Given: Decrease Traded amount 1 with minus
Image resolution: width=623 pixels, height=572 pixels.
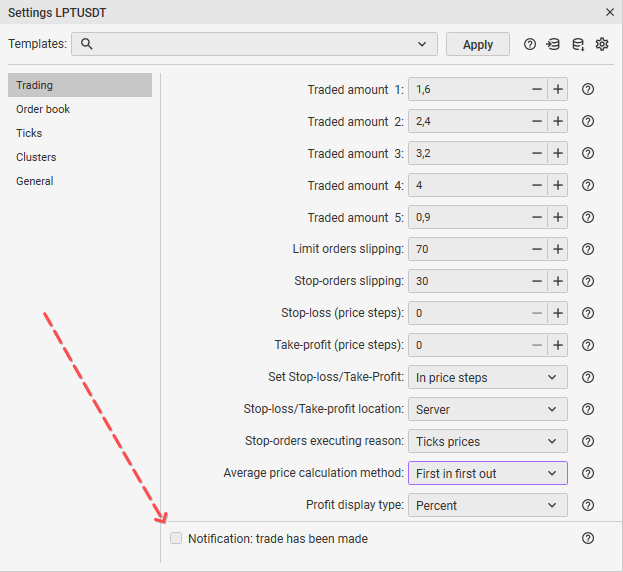Looking at the screenshot, I should [537, 89].
